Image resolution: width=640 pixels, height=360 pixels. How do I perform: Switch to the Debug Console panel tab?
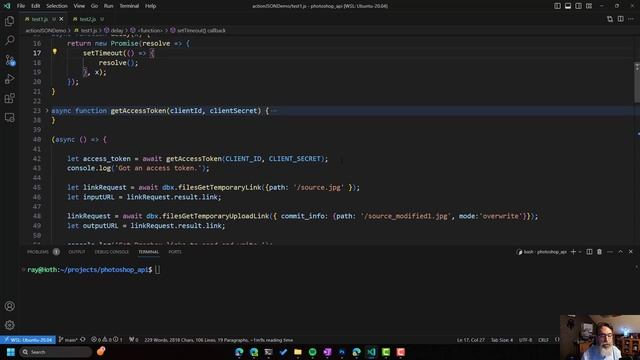pos(111,252)
